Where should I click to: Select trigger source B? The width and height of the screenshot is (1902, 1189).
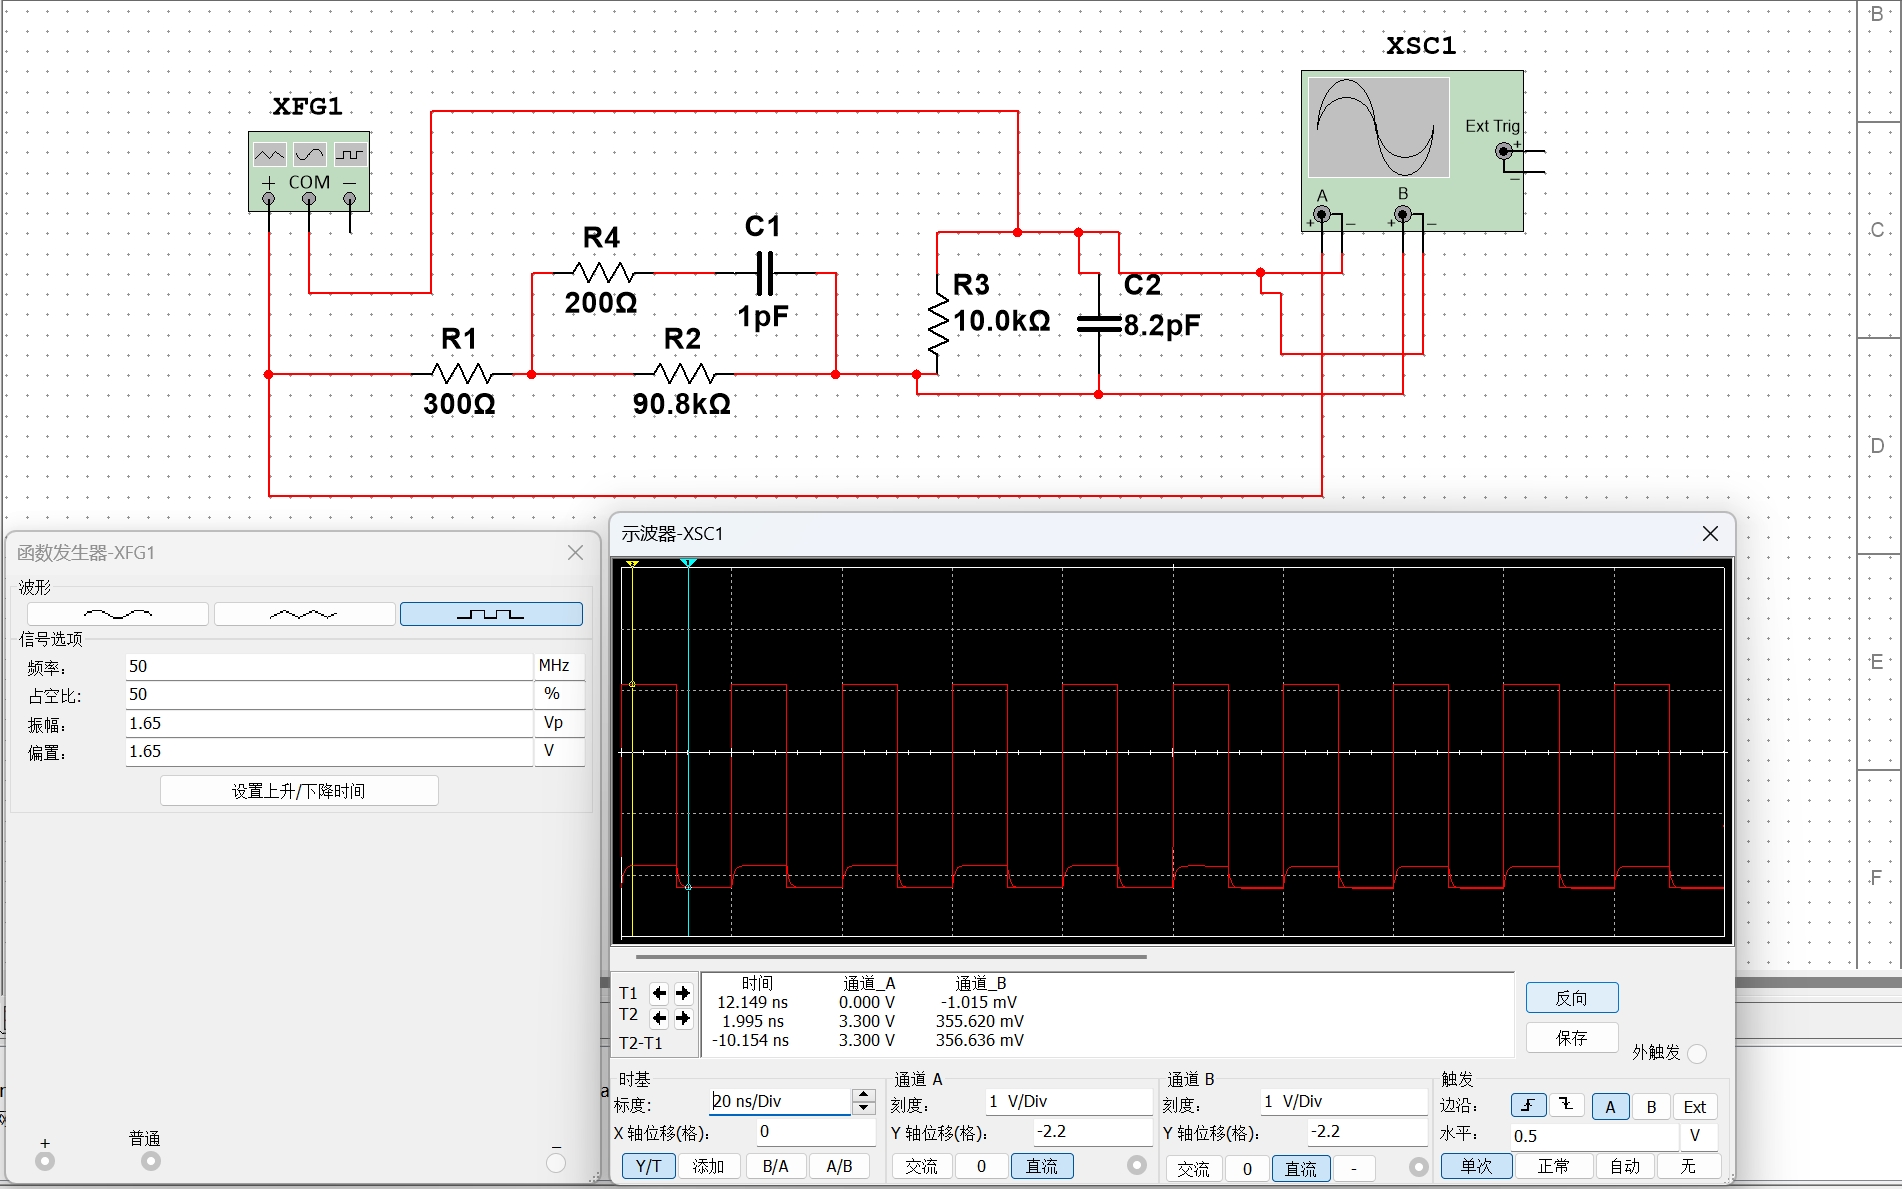point(1652,1106)
